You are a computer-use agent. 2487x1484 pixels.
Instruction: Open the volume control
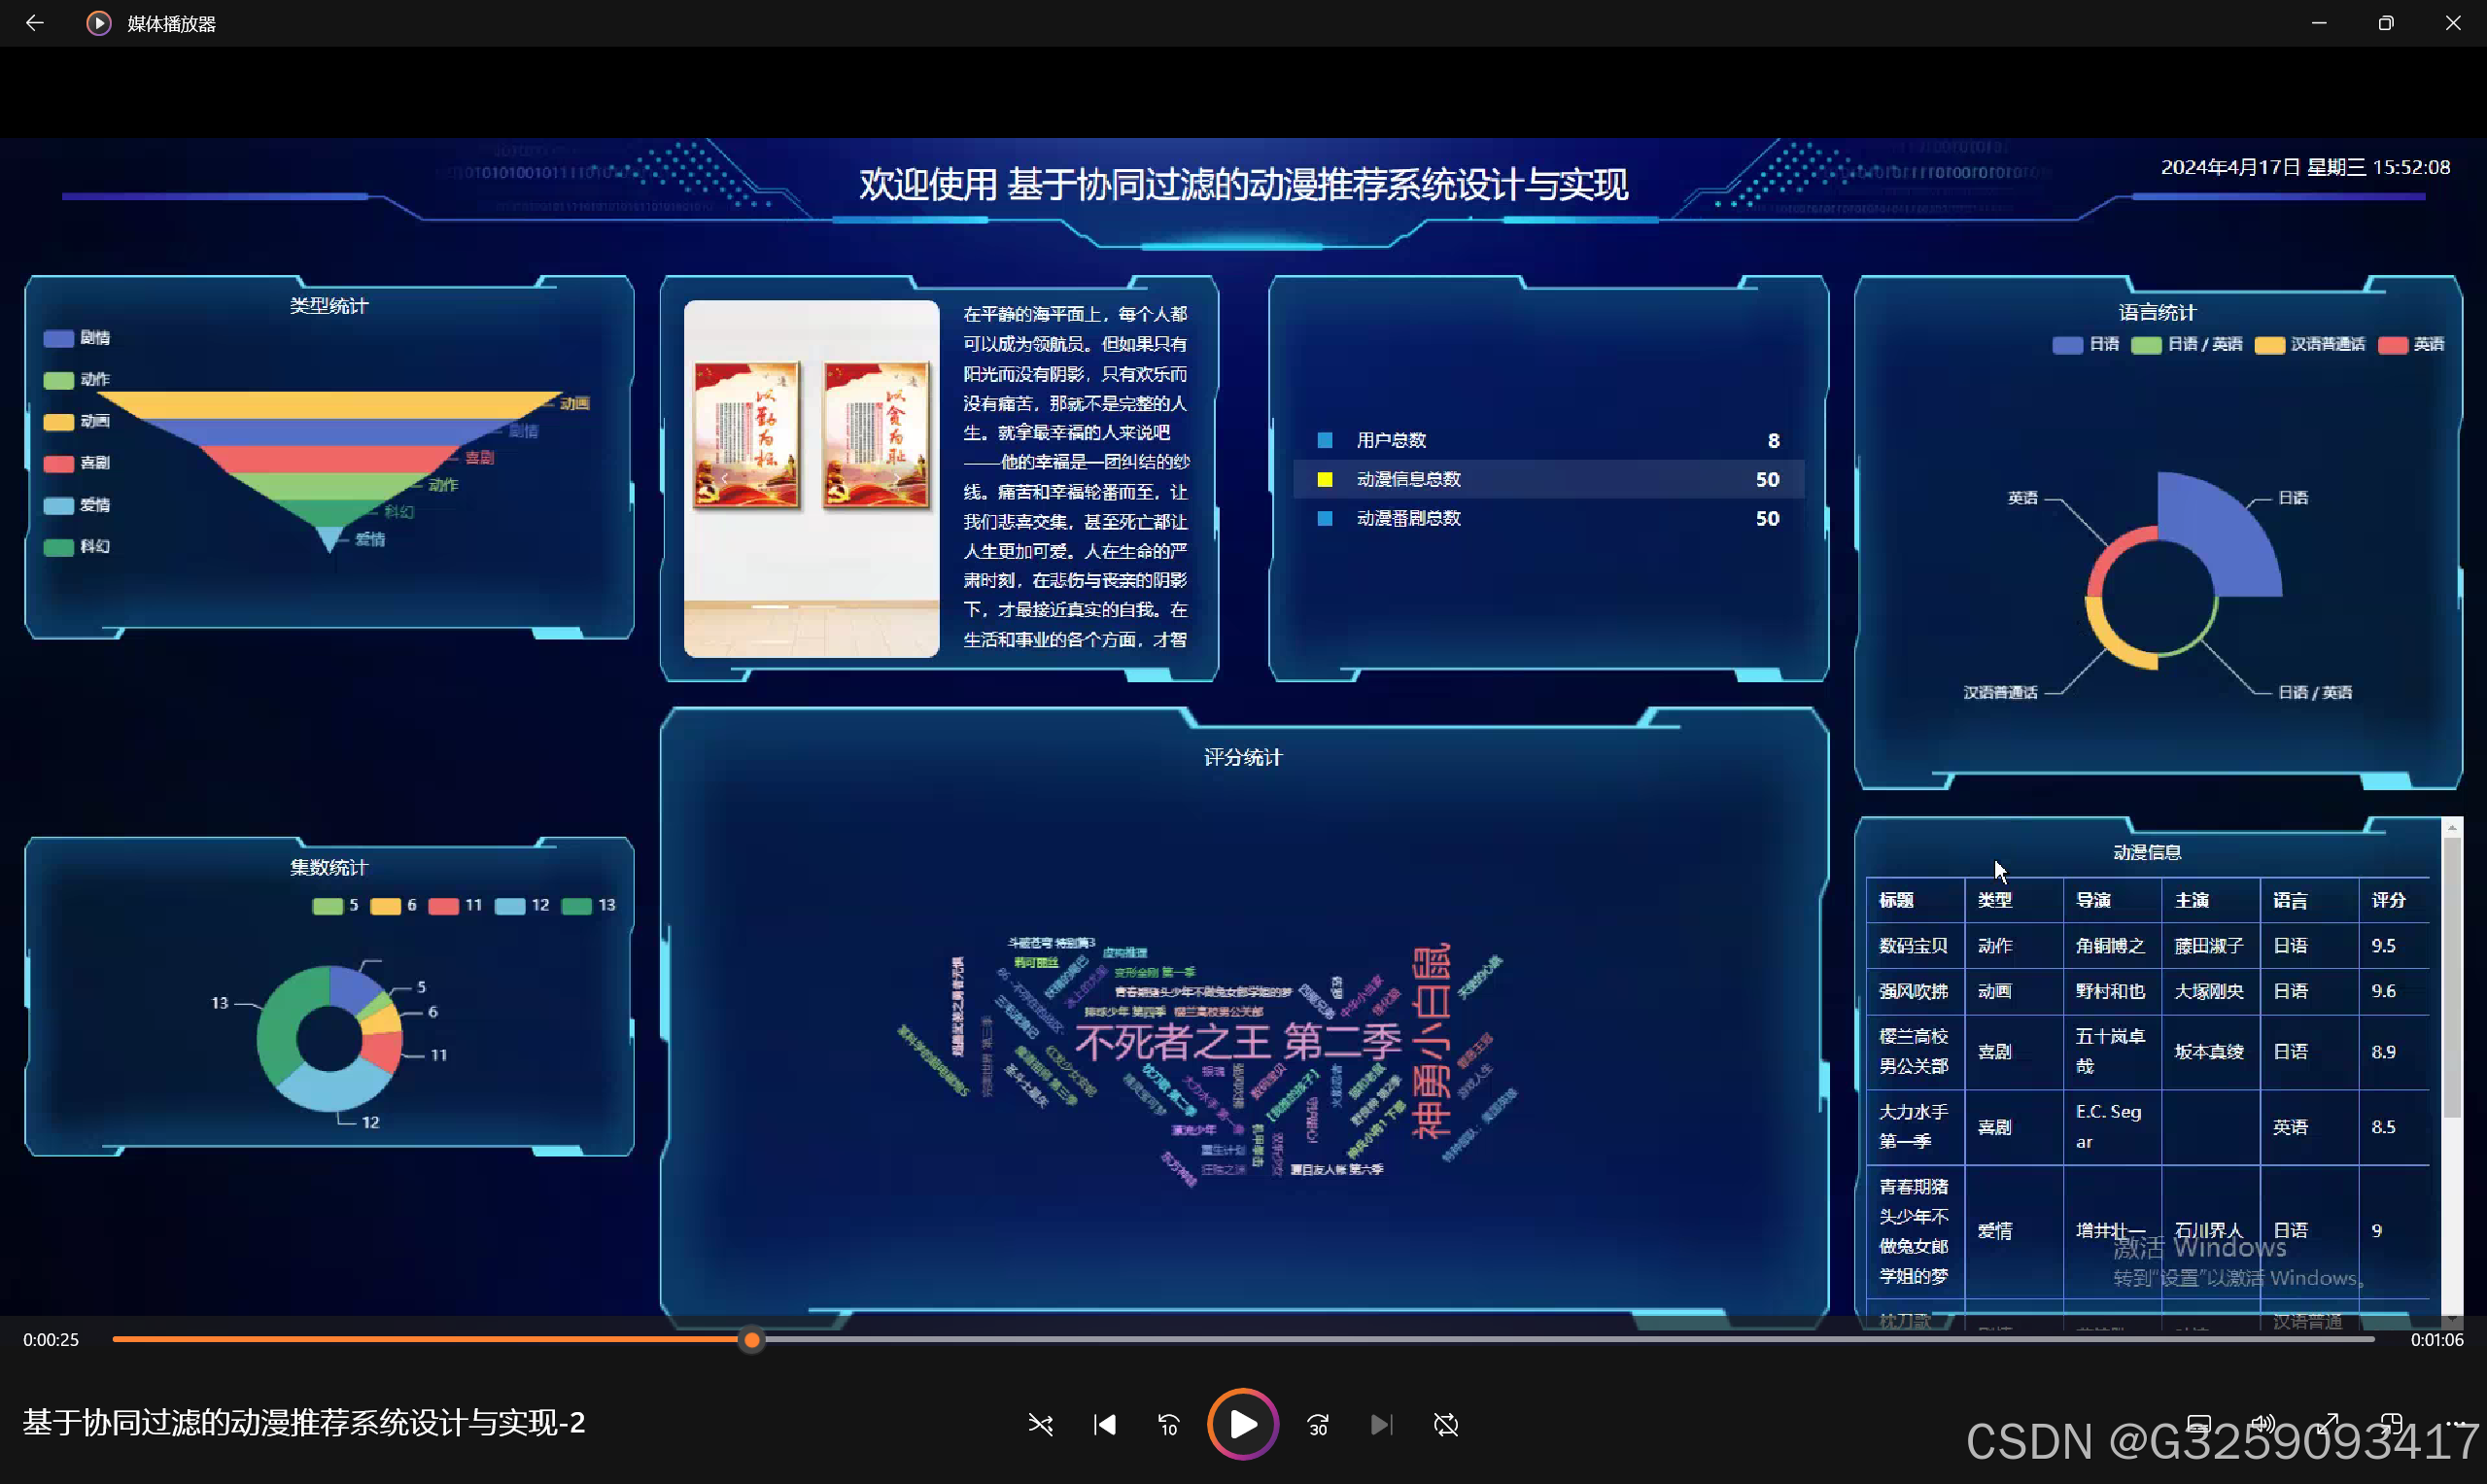pos(2262,1424)
